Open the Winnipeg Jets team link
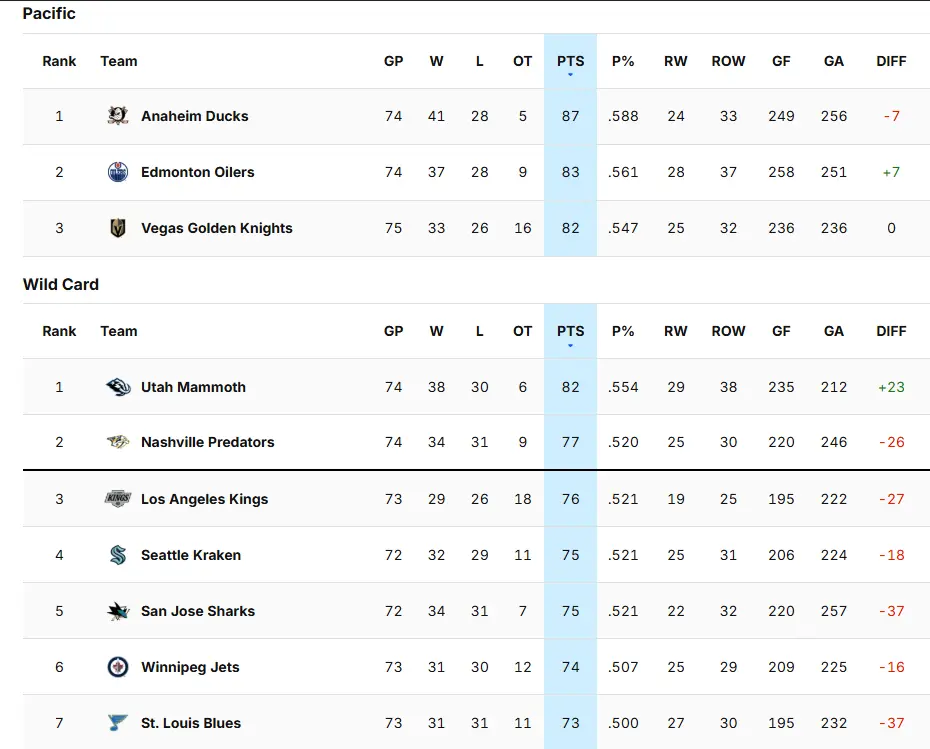Viewport: 930px width, 749px height. [x=190, y=667]
